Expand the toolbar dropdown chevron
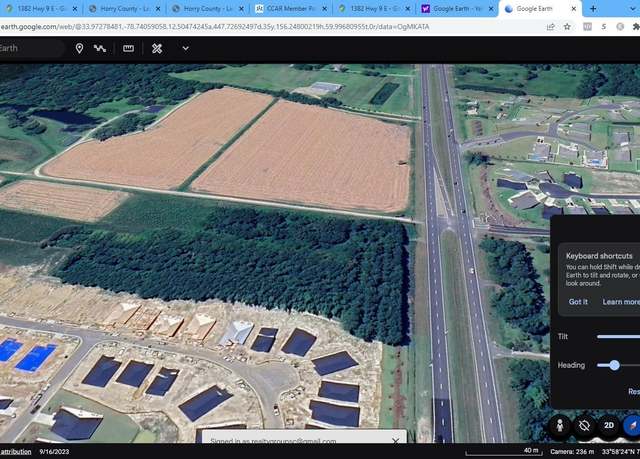Viewport: 640px width, 459px height. [185, 49]
